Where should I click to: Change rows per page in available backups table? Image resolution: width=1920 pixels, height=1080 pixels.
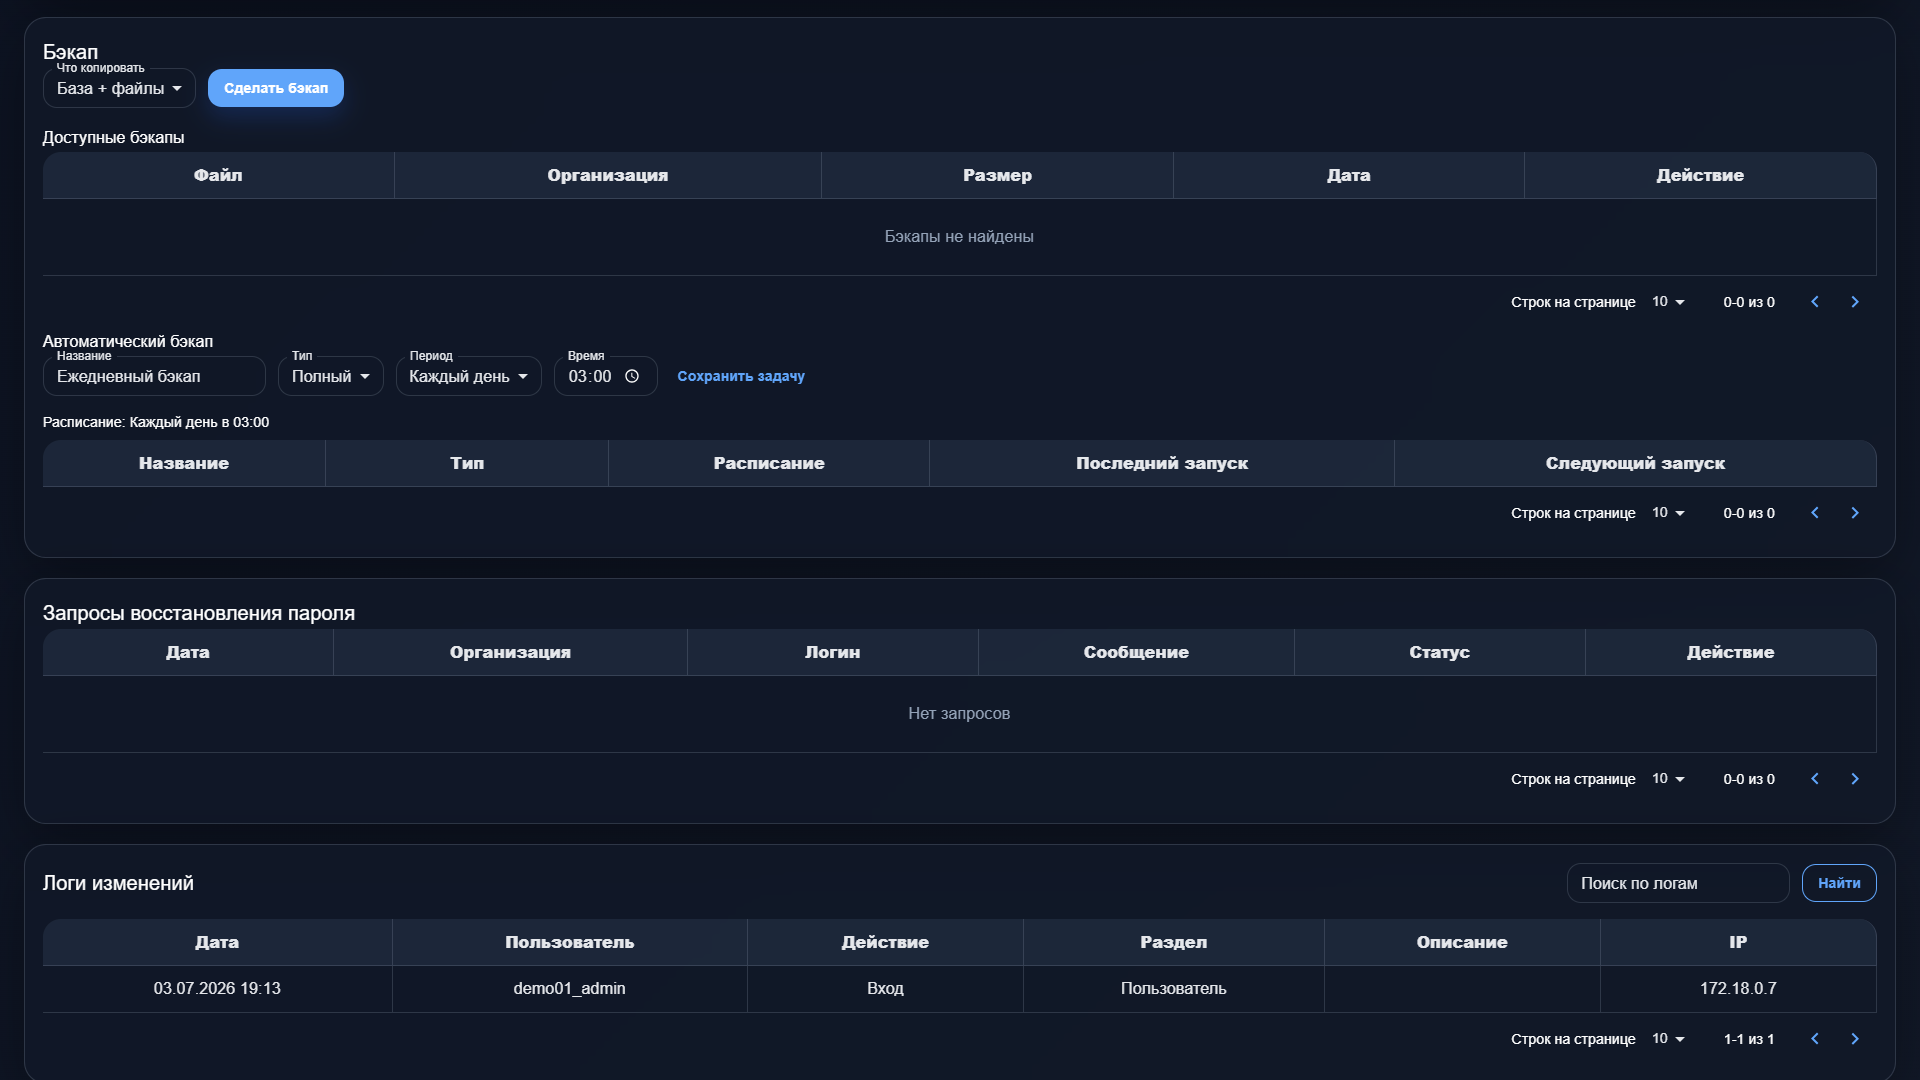click(1668, 302)
